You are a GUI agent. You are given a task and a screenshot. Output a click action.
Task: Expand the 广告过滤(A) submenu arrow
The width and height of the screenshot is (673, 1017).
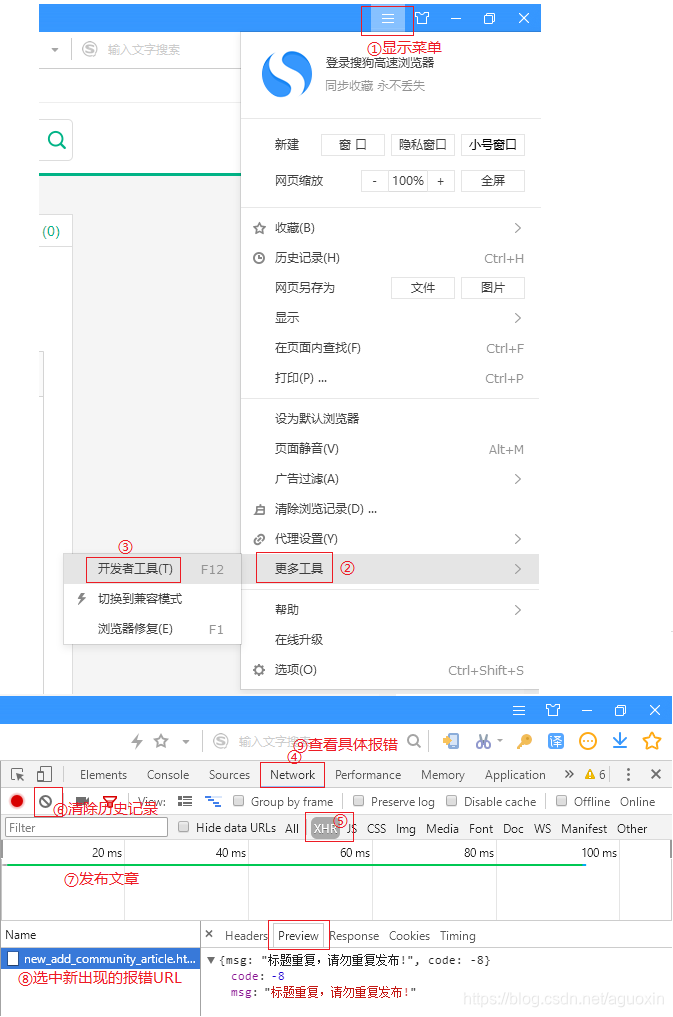517,479
